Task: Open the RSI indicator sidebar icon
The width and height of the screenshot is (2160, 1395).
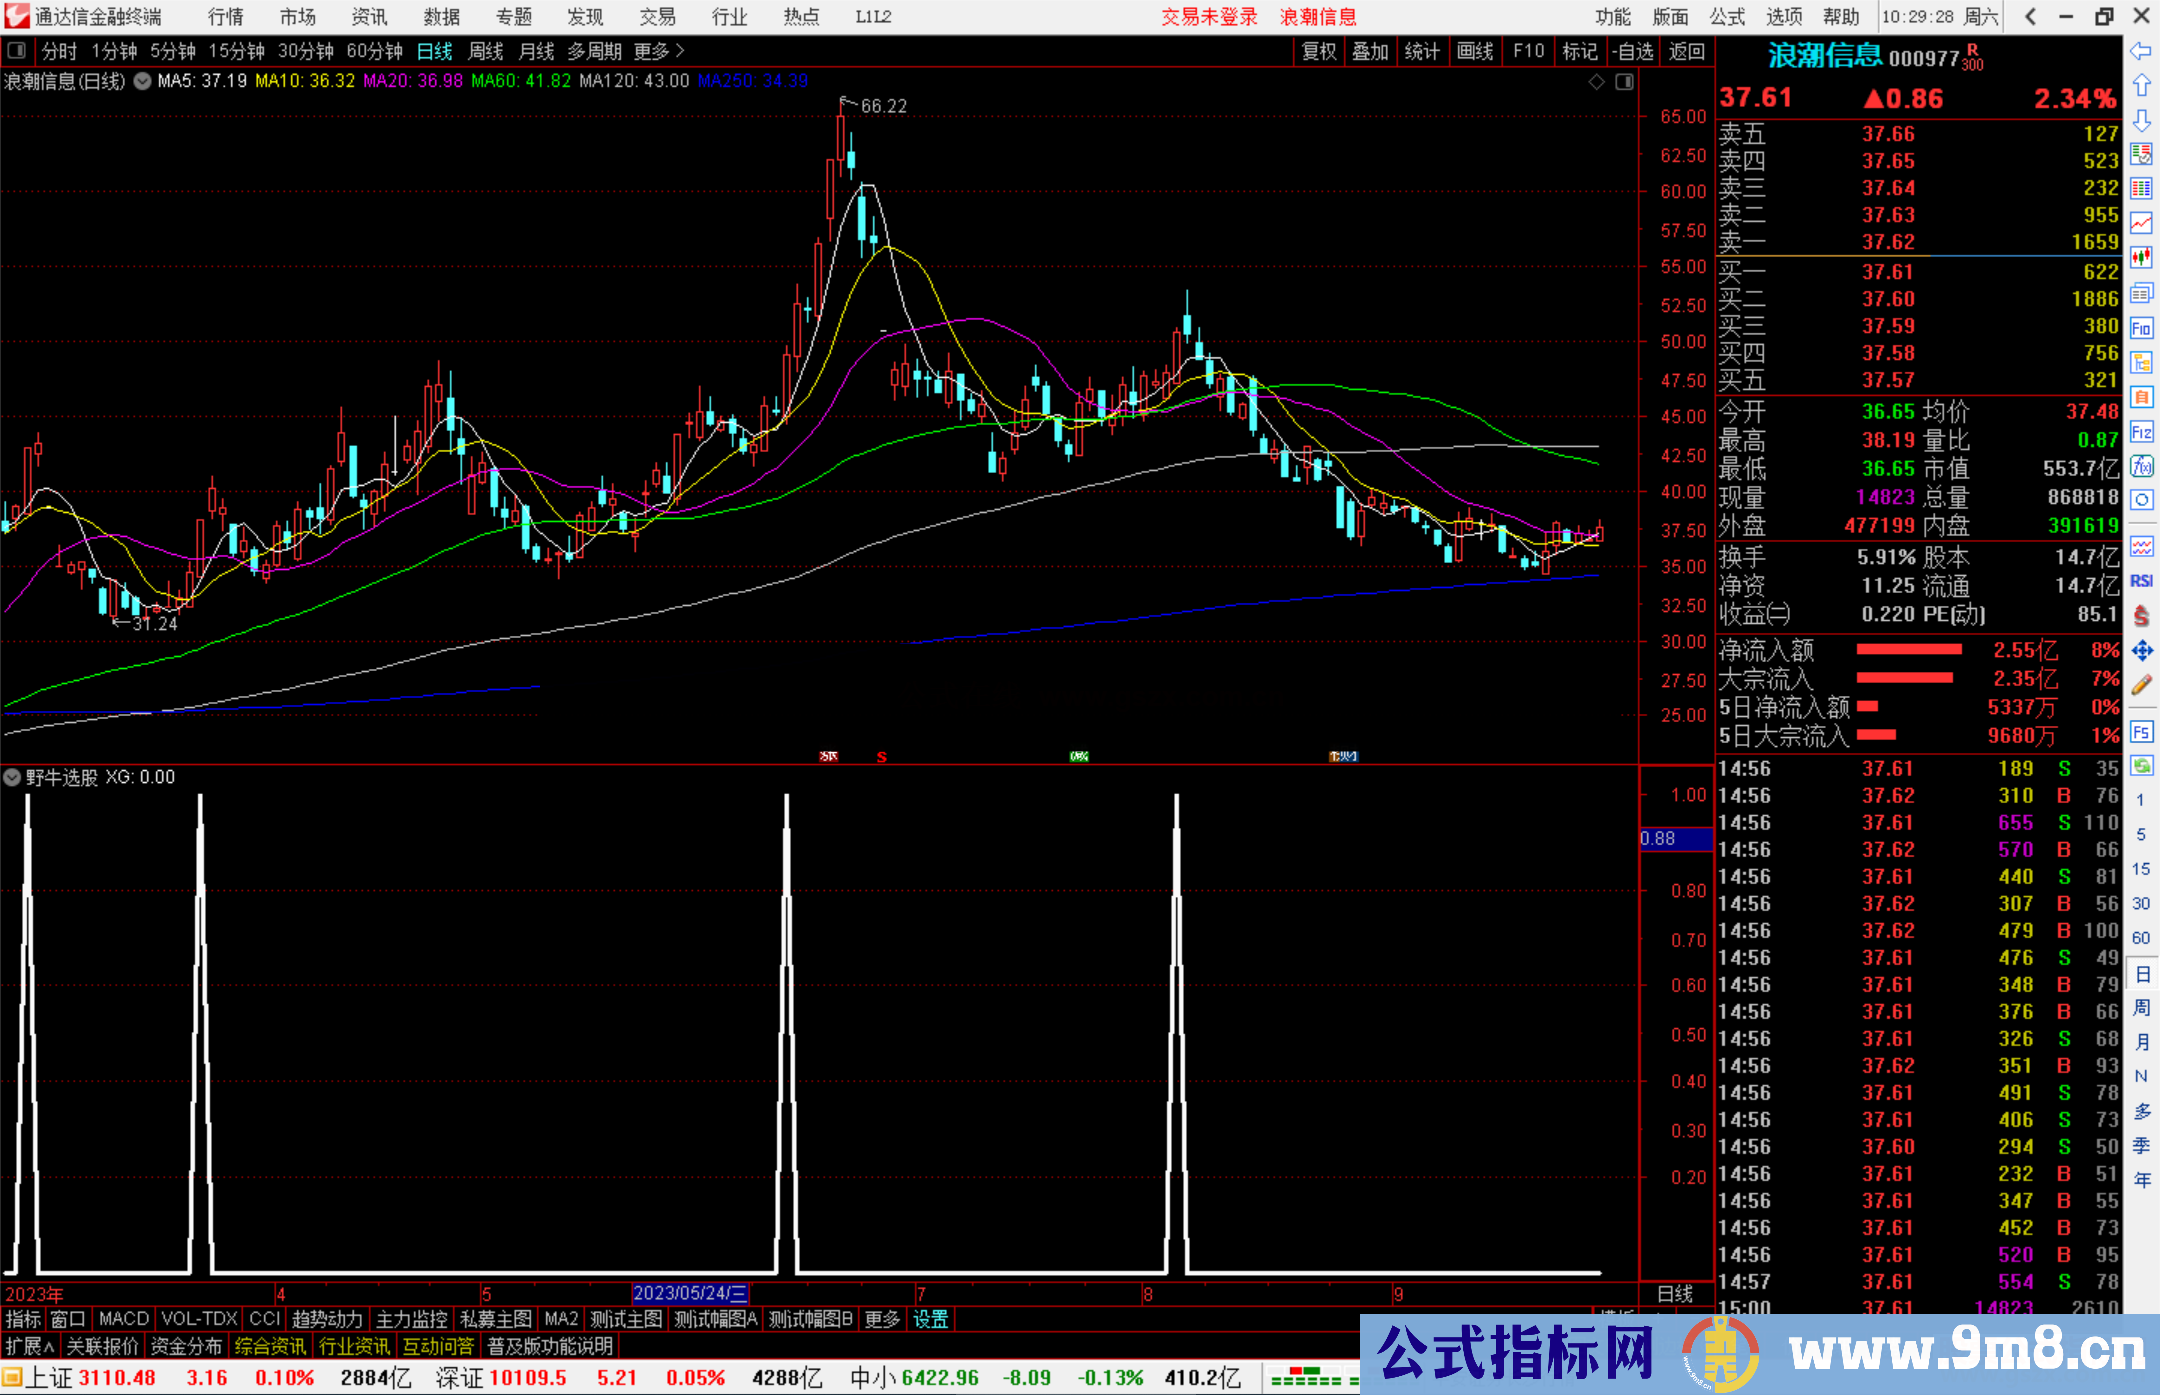Action: click(2141, 581)
